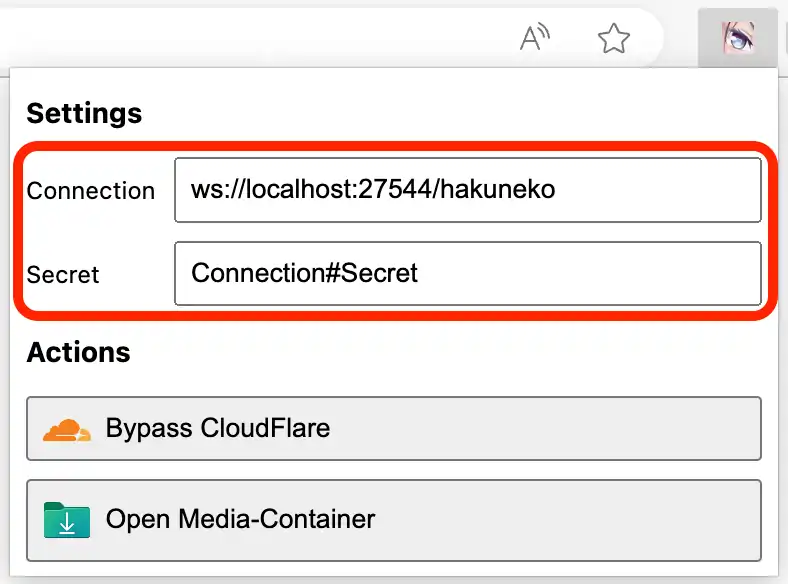Focus the Connection URL input field

(x=467, y=190)
